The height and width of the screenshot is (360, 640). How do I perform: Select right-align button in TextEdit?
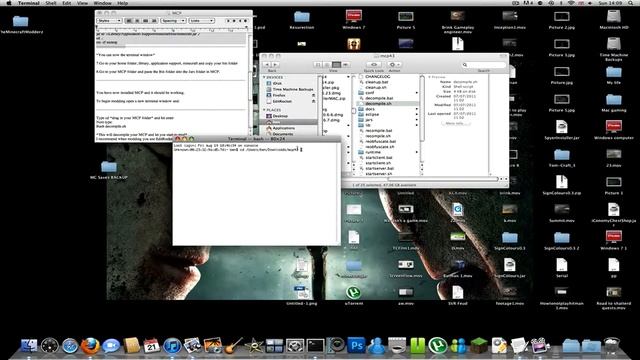[154, 20]
